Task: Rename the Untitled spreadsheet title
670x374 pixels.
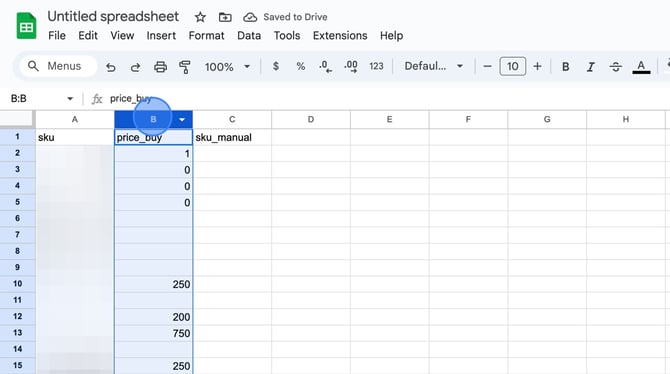Action: (113, 17)
